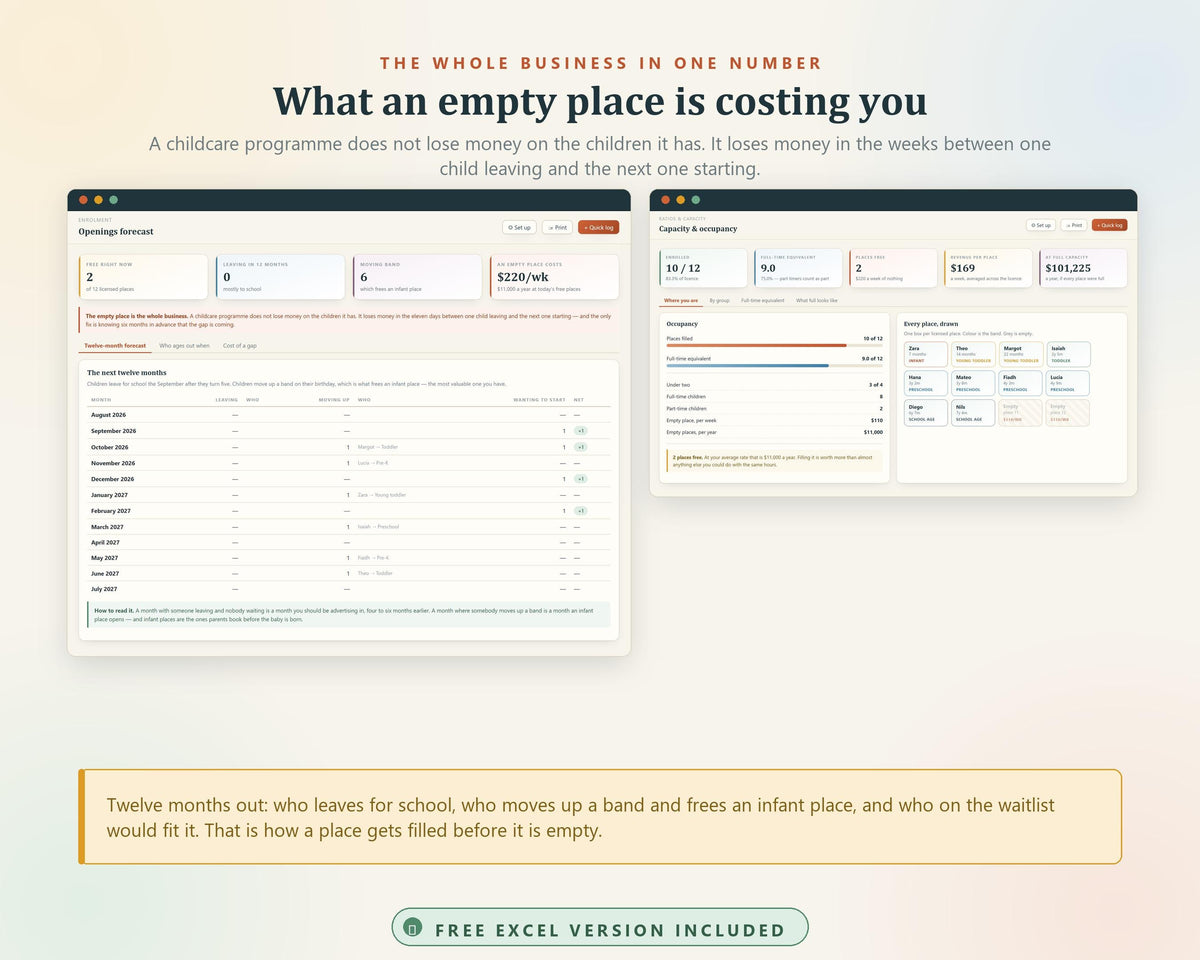1200x960 pixels.
Task: Click the Enrolled 10 / 12 card
Action: [703, 268]
